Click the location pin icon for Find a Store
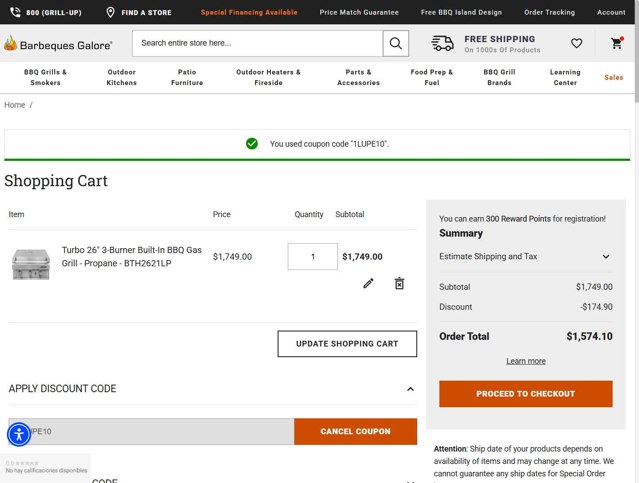 point(110,12)
